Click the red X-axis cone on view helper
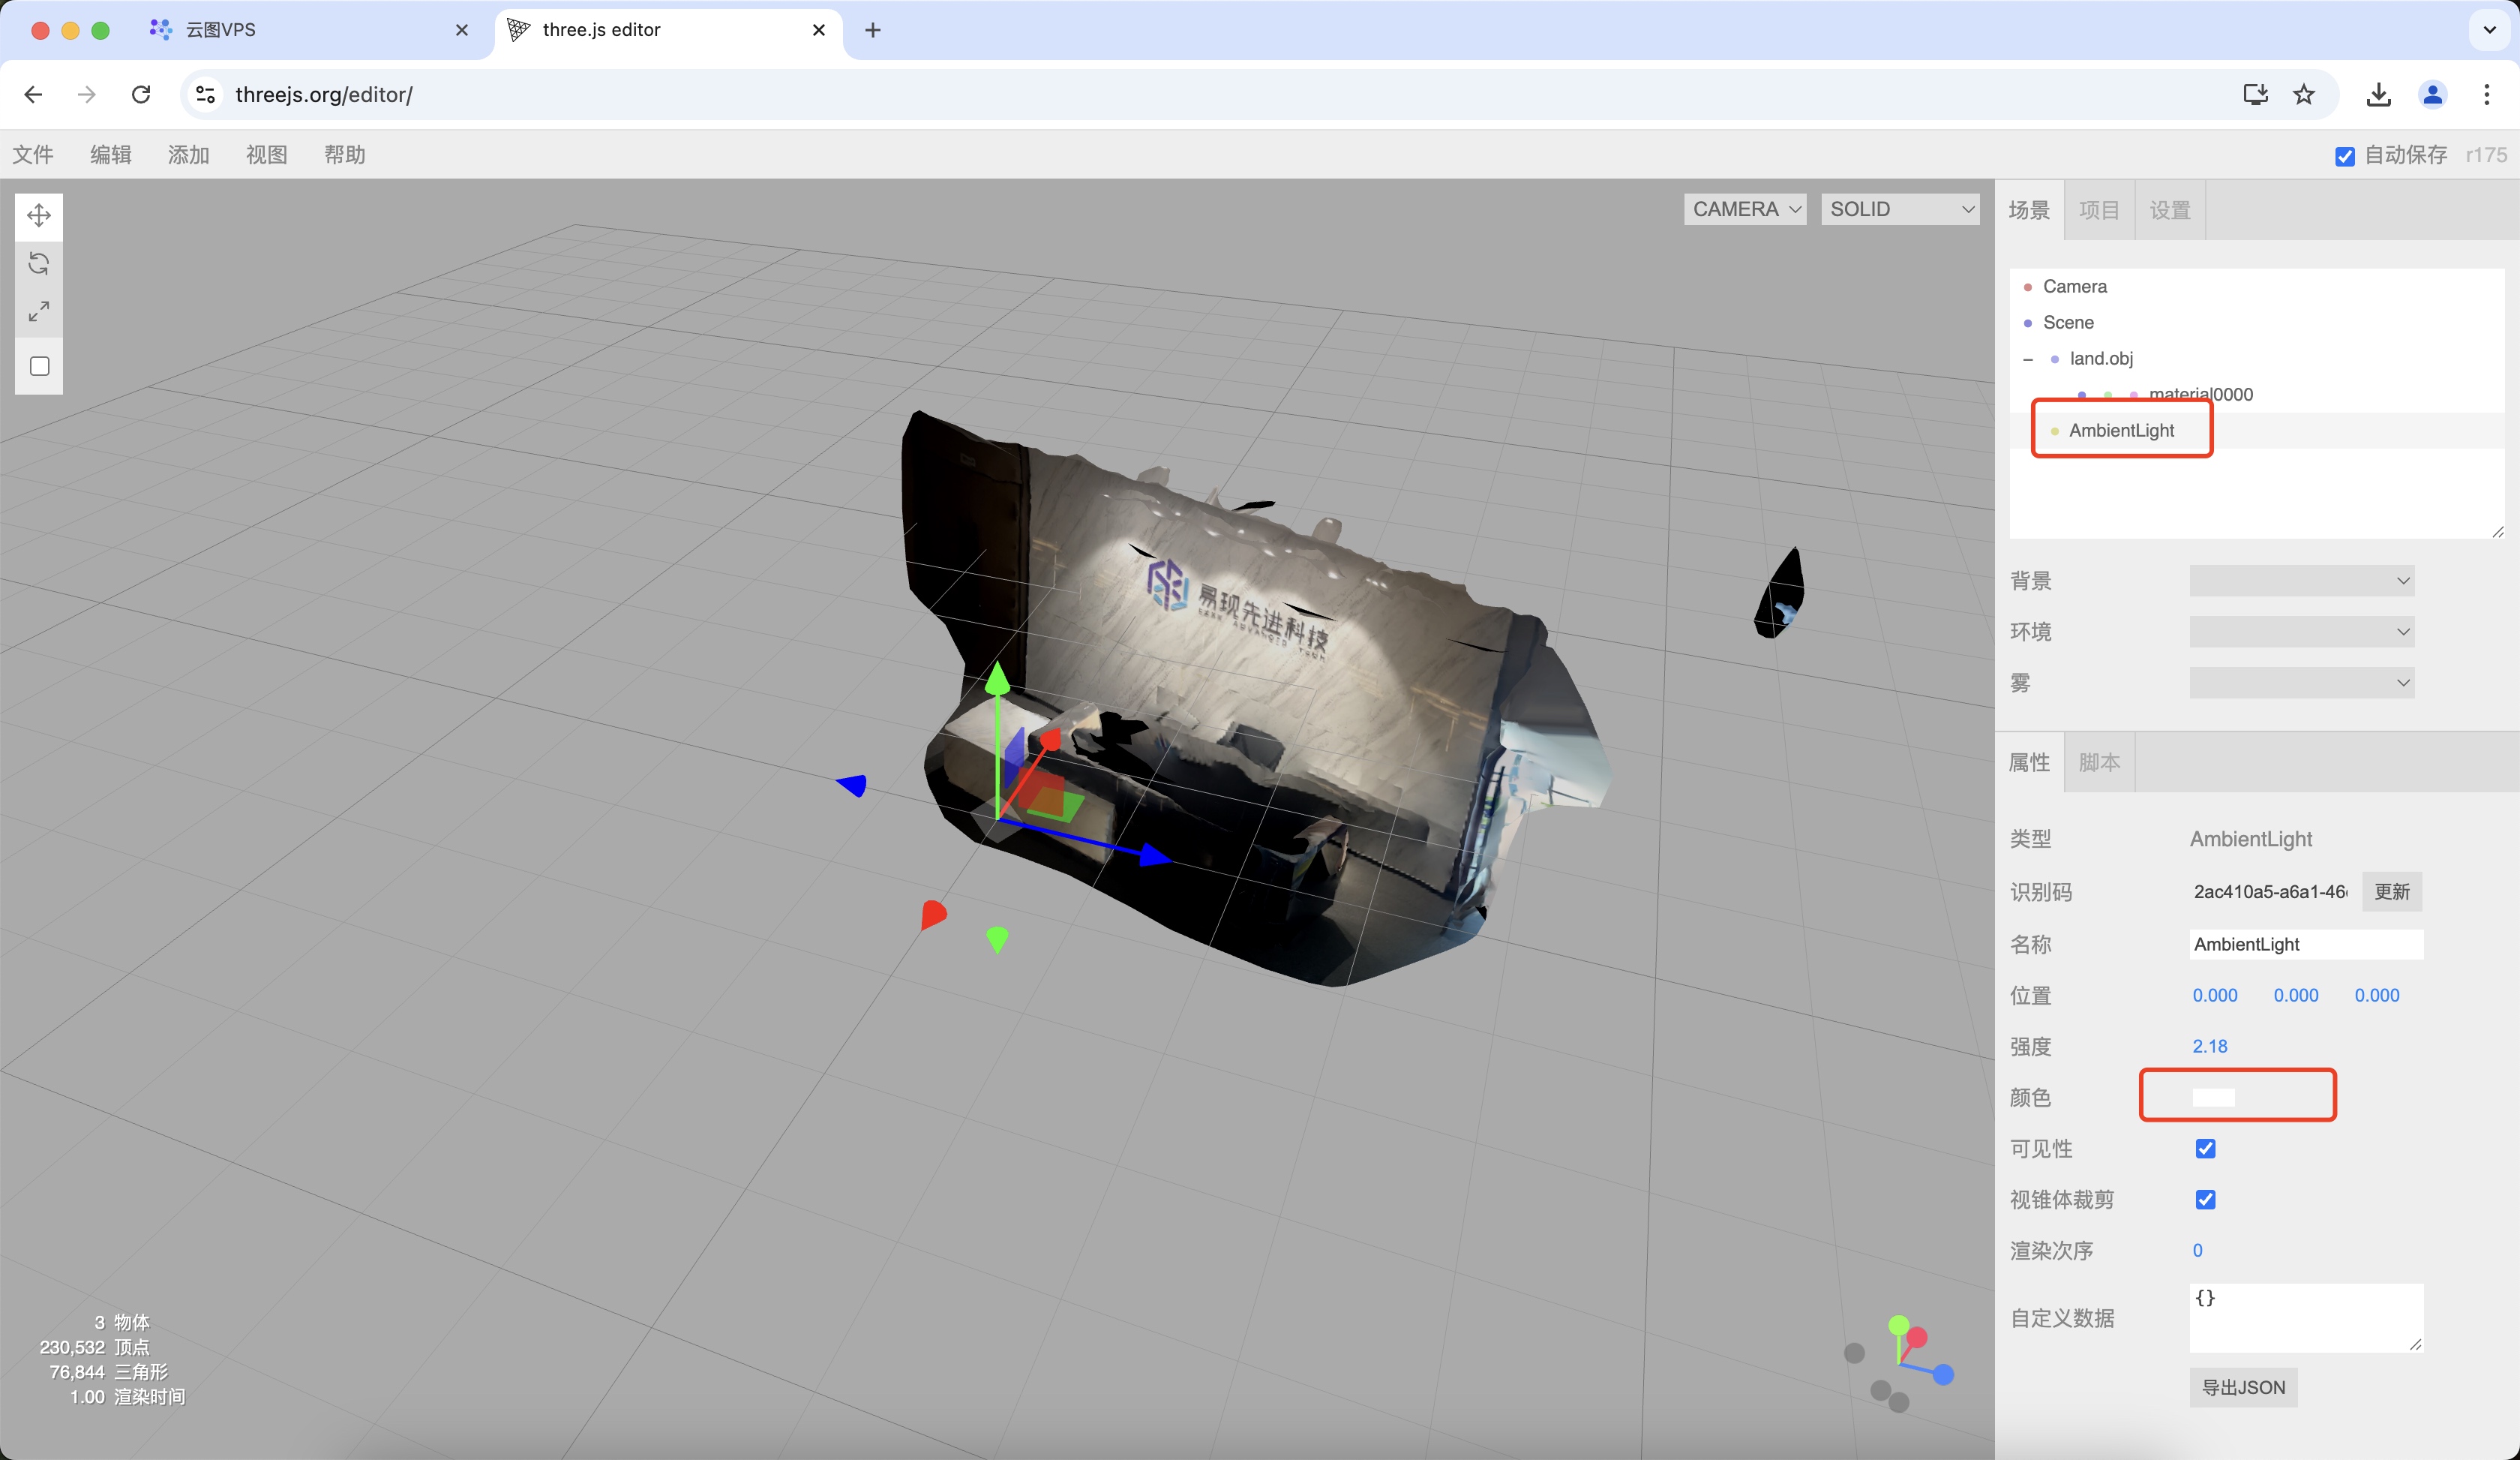The width and height of the screenshot is (2520, 1460). coord(1917,1337)
